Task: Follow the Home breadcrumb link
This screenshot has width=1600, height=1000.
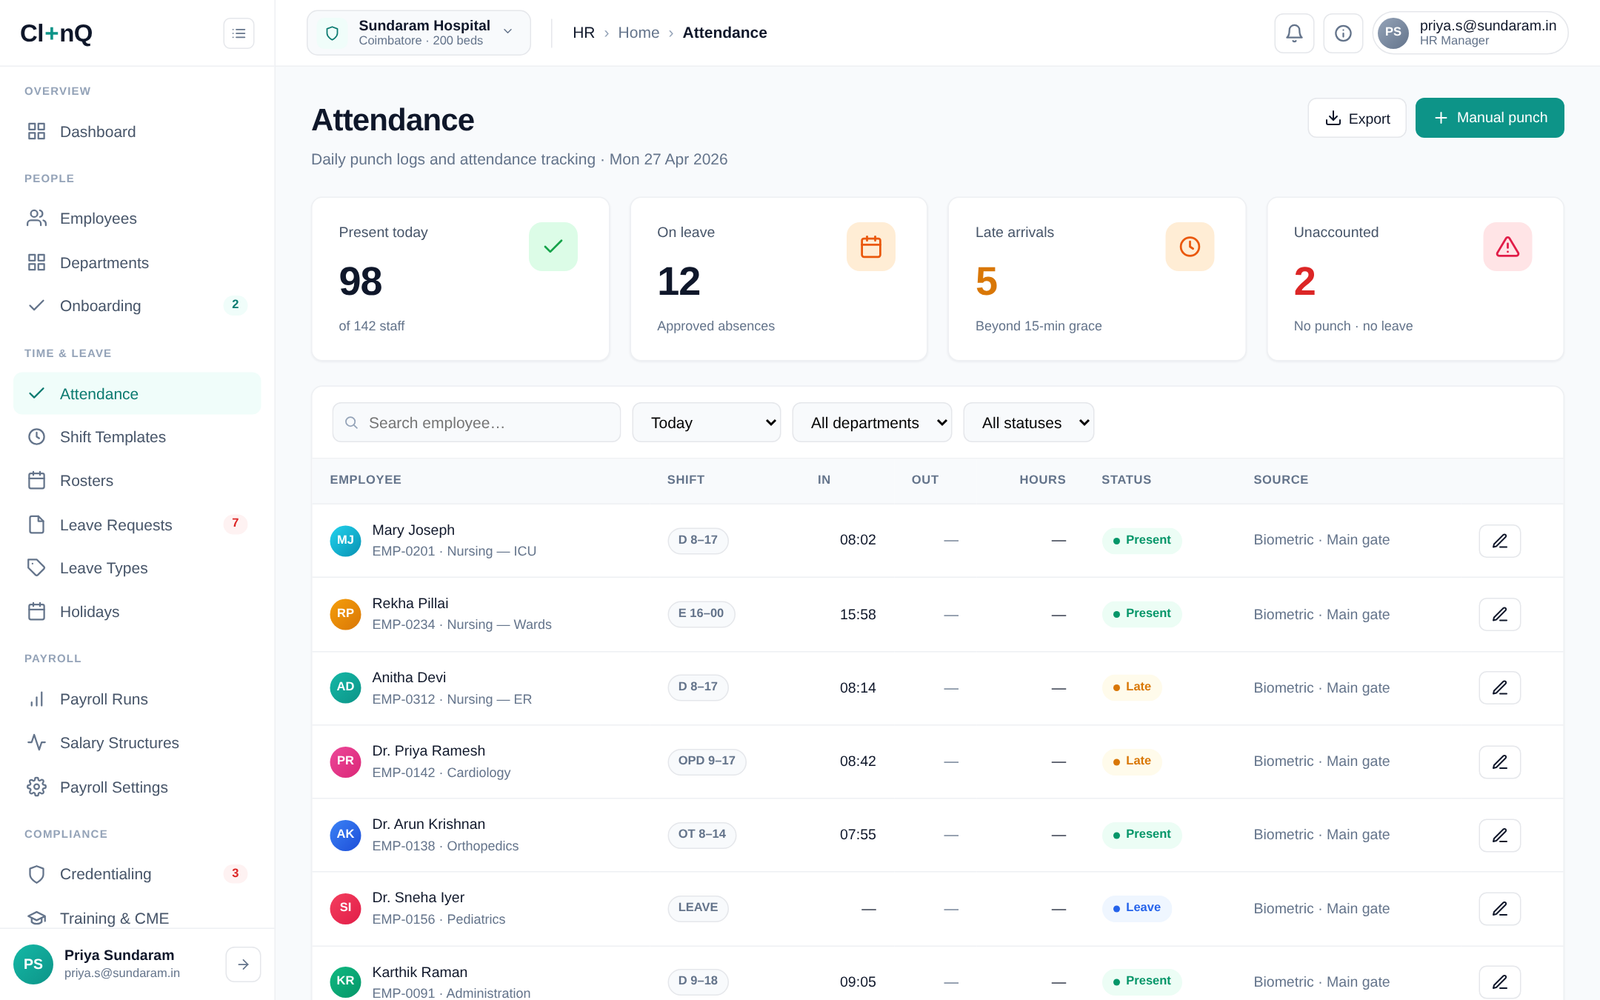Action: [638, 33]
